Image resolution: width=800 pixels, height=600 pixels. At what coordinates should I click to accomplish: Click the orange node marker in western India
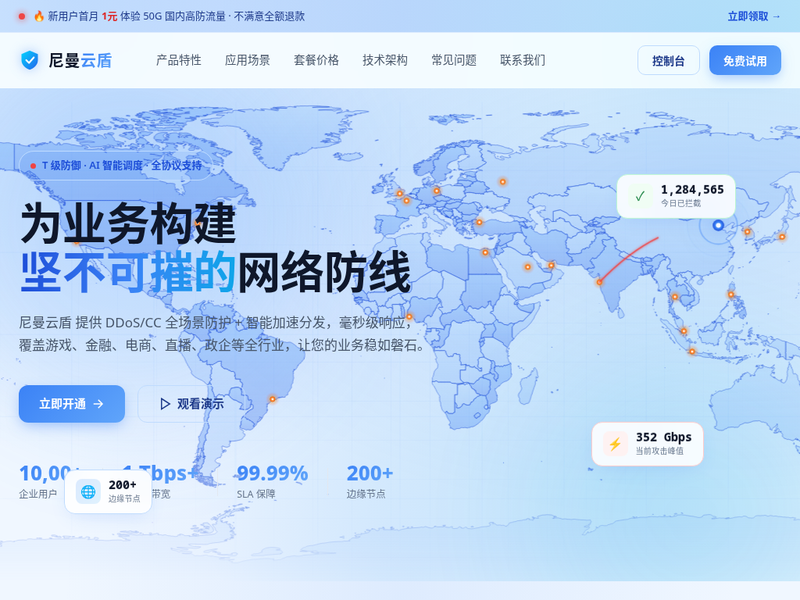click(599, 282)
